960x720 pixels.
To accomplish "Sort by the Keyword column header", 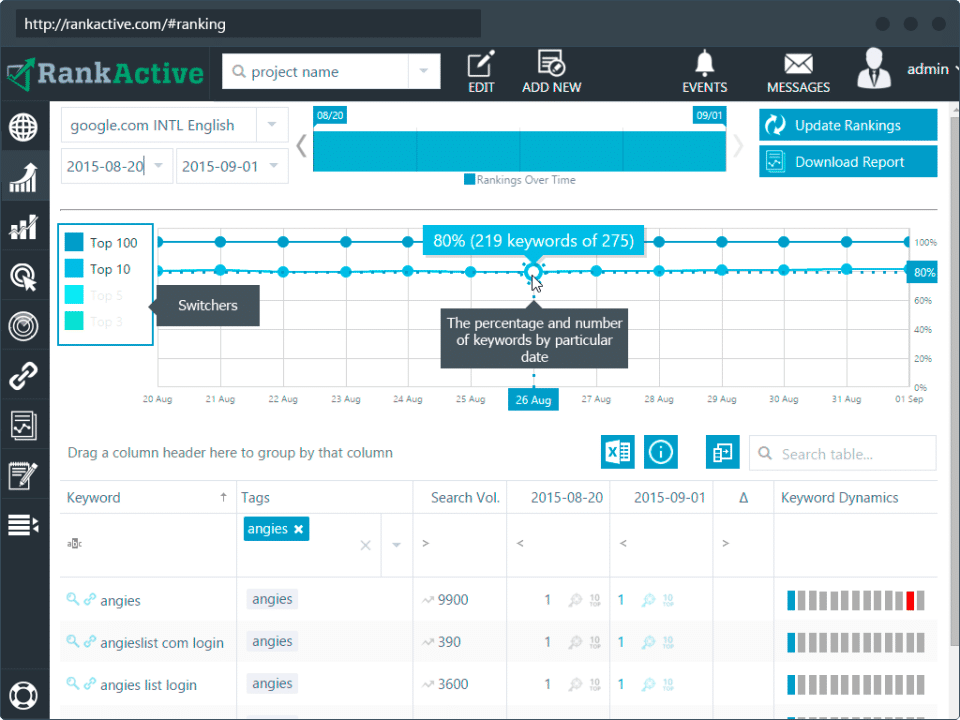I will 148,497.
